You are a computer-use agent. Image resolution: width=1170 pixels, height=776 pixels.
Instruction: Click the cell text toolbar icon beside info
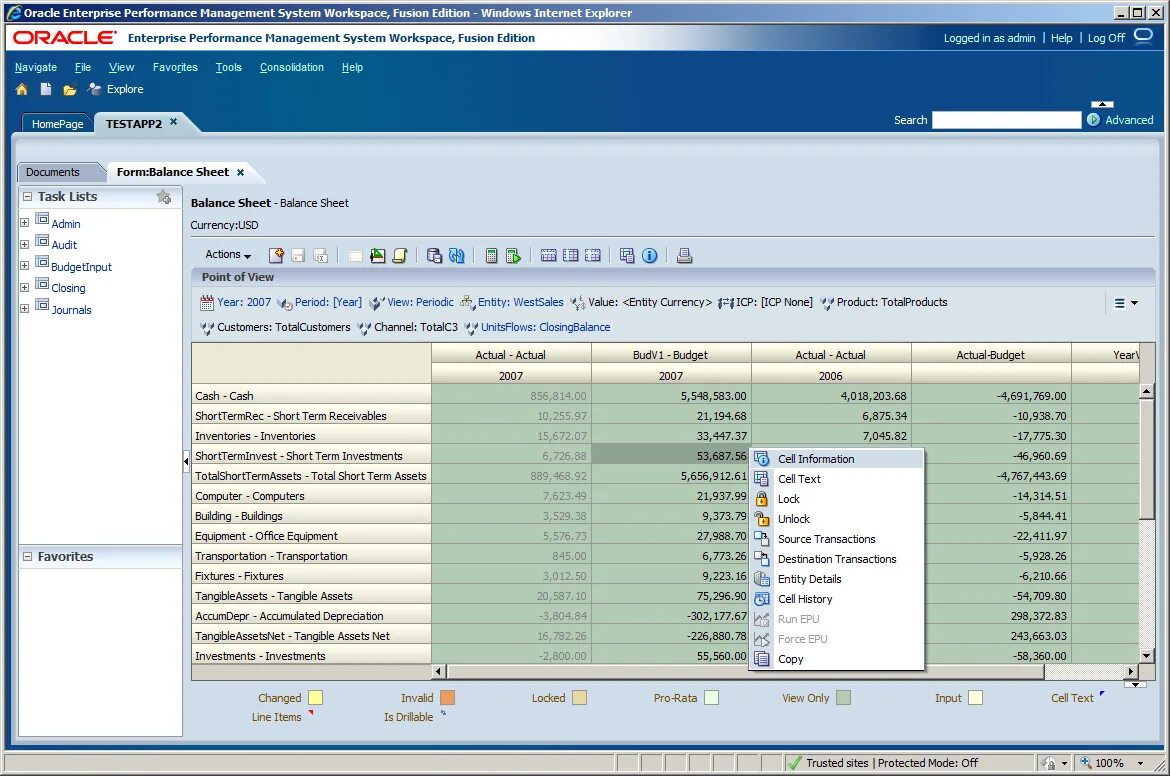(627, 256)
